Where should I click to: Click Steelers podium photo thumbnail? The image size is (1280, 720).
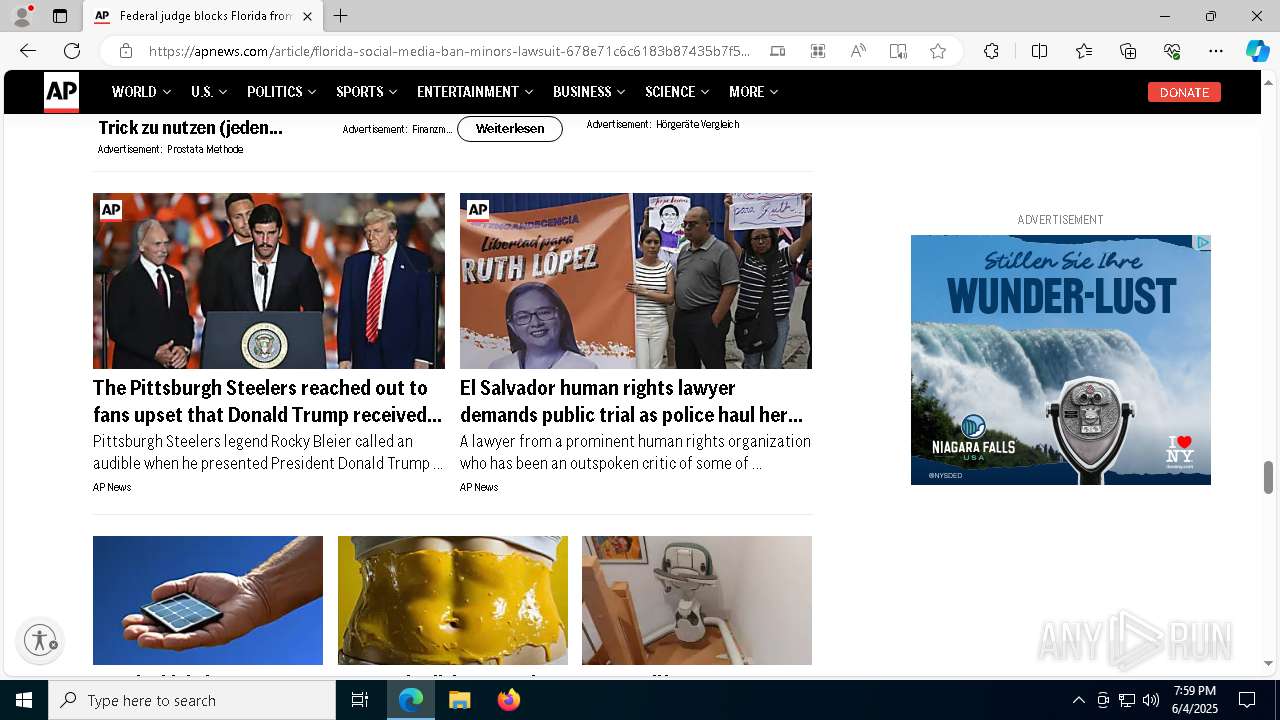click(x=269, y=281)
